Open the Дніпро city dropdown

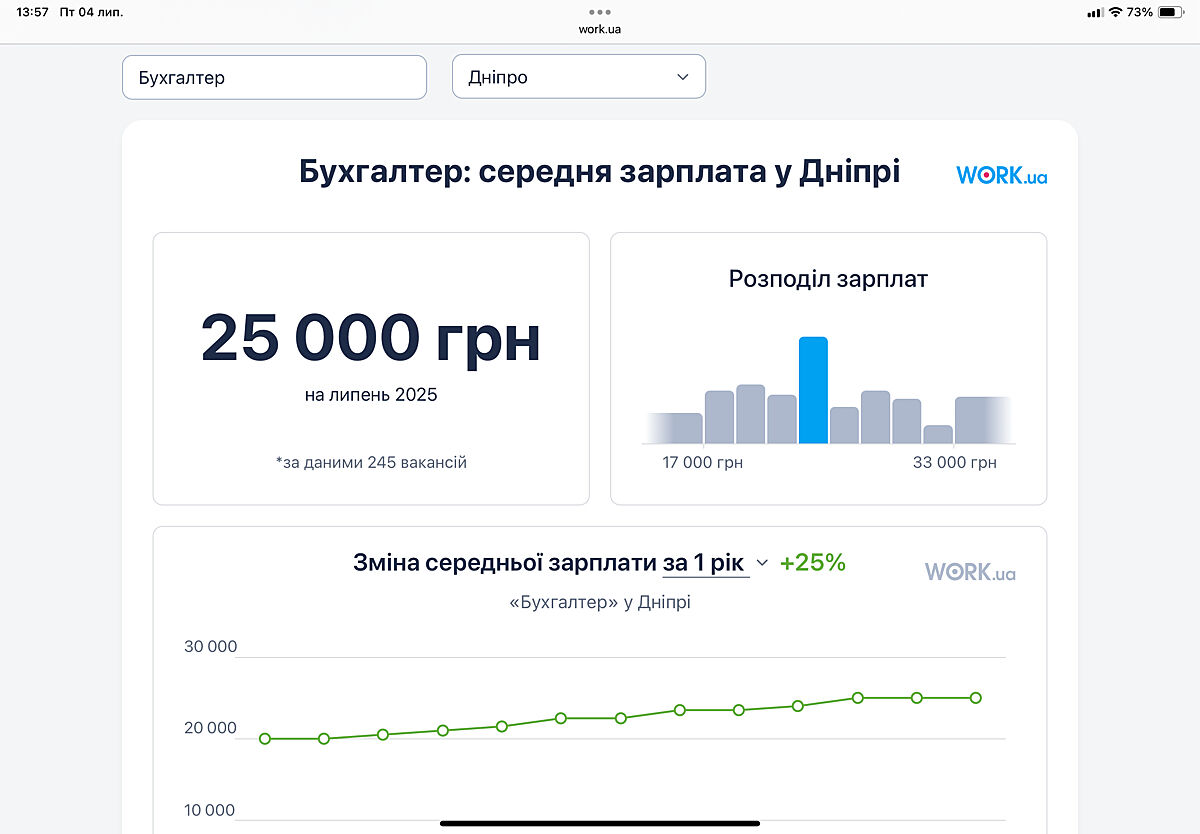point(578,77)
